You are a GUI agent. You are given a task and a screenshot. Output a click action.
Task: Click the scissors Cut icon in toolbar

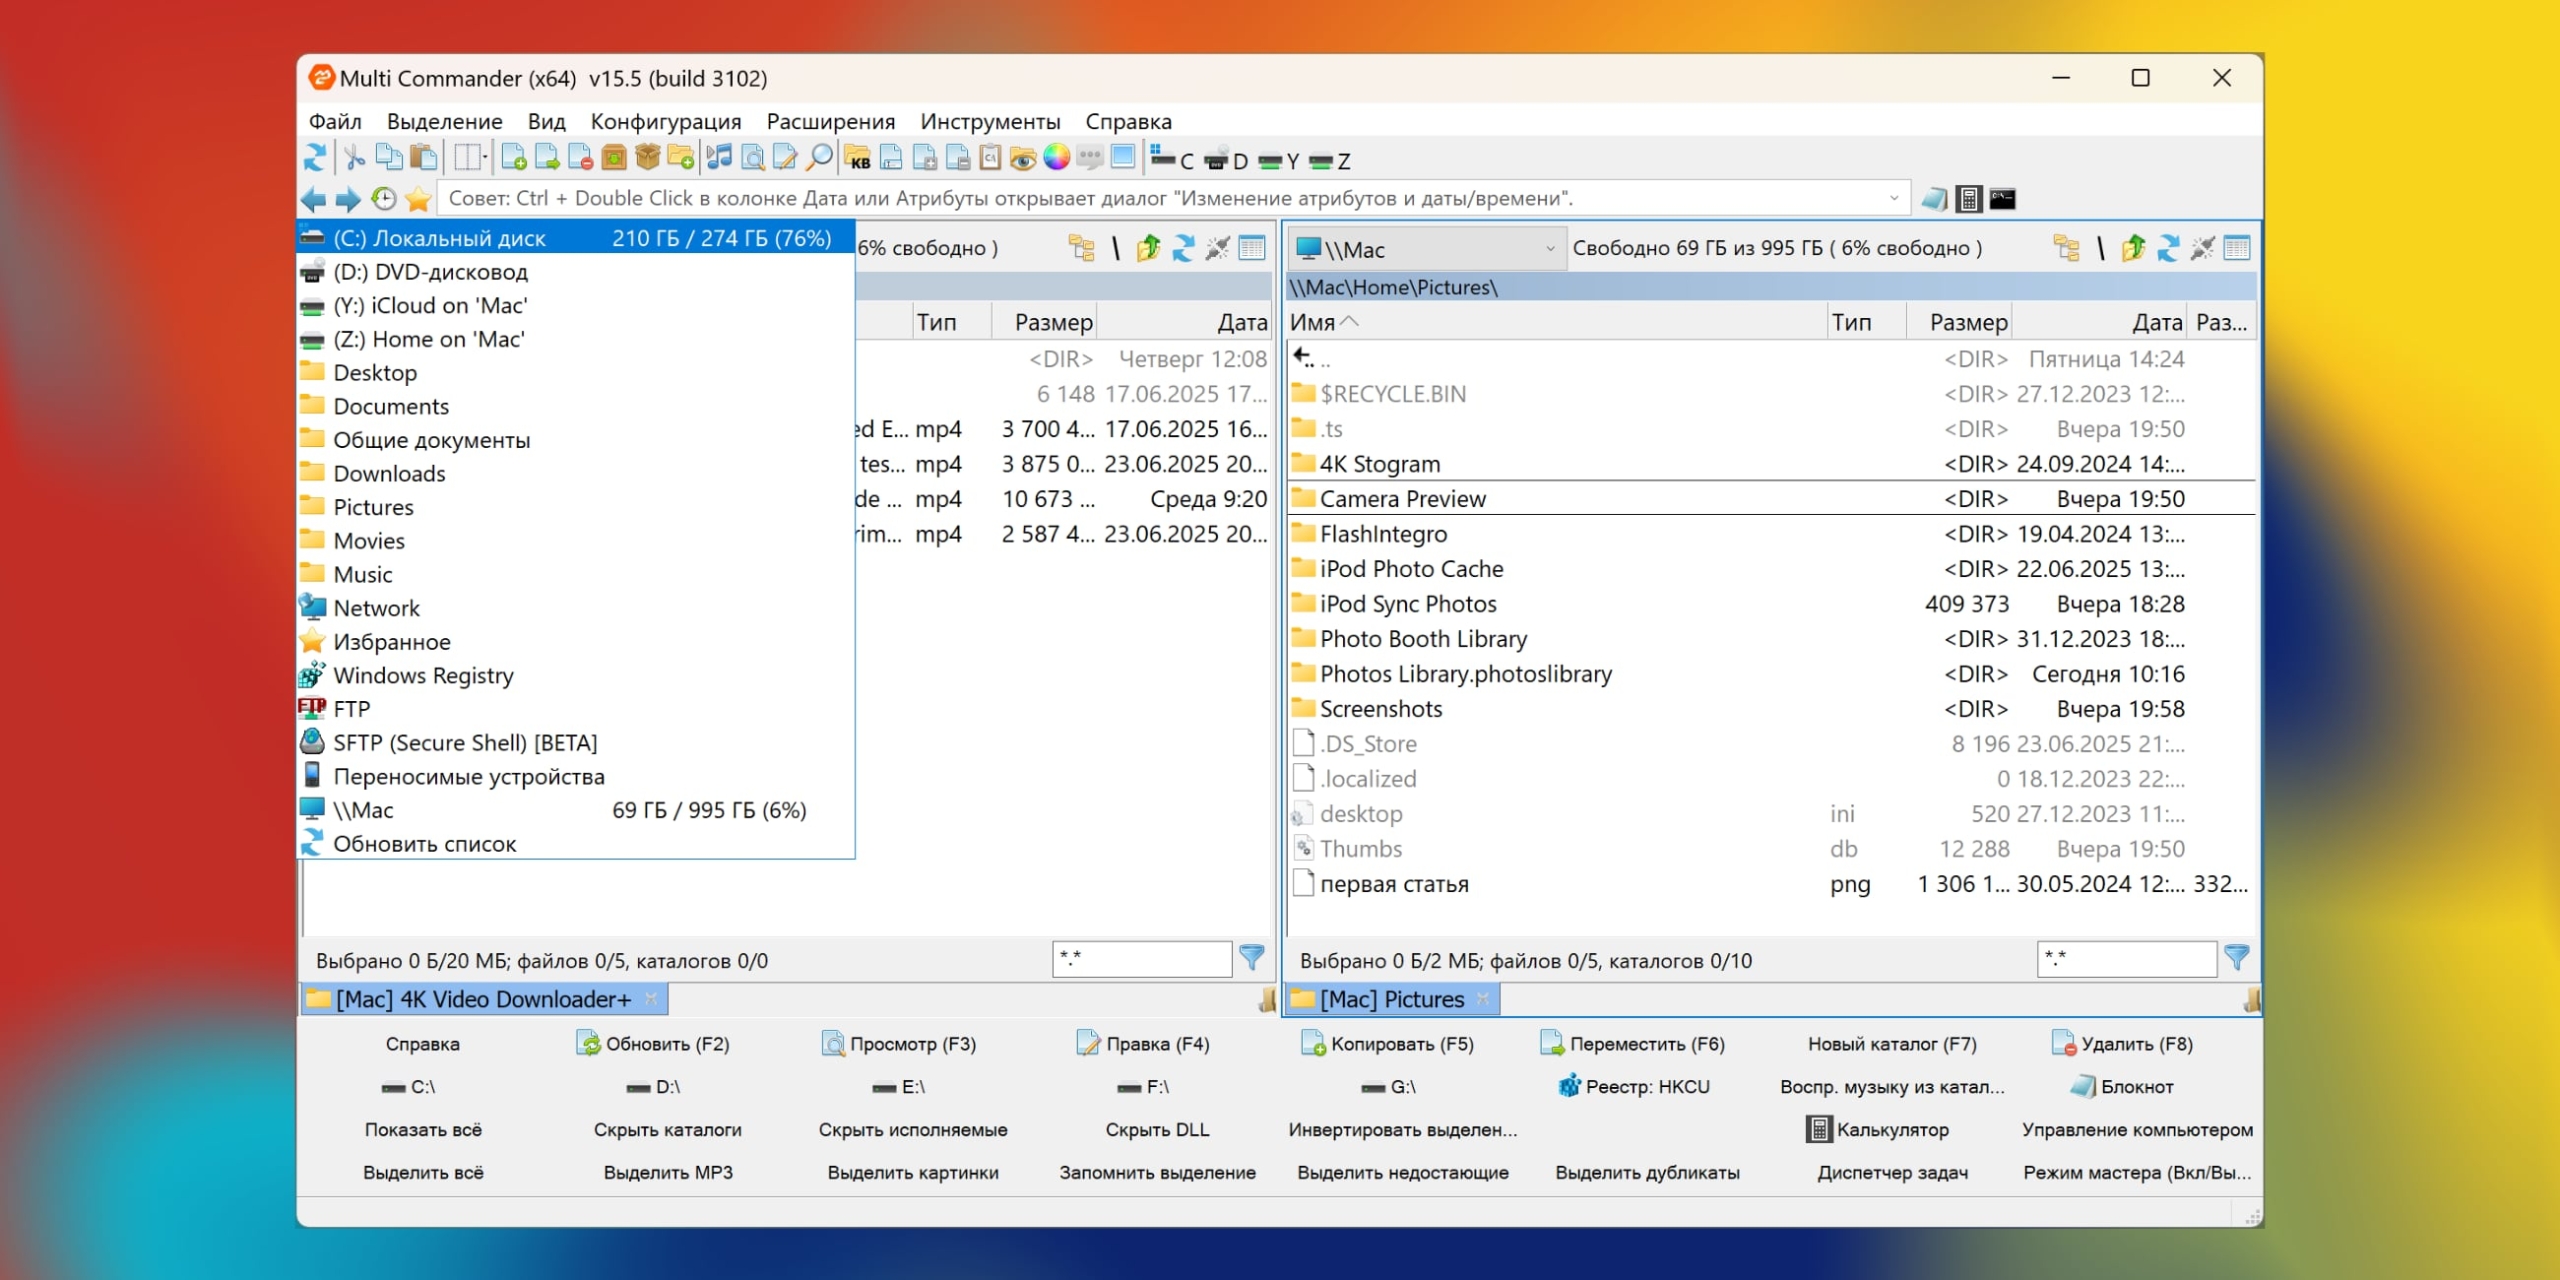pos(354,158)
